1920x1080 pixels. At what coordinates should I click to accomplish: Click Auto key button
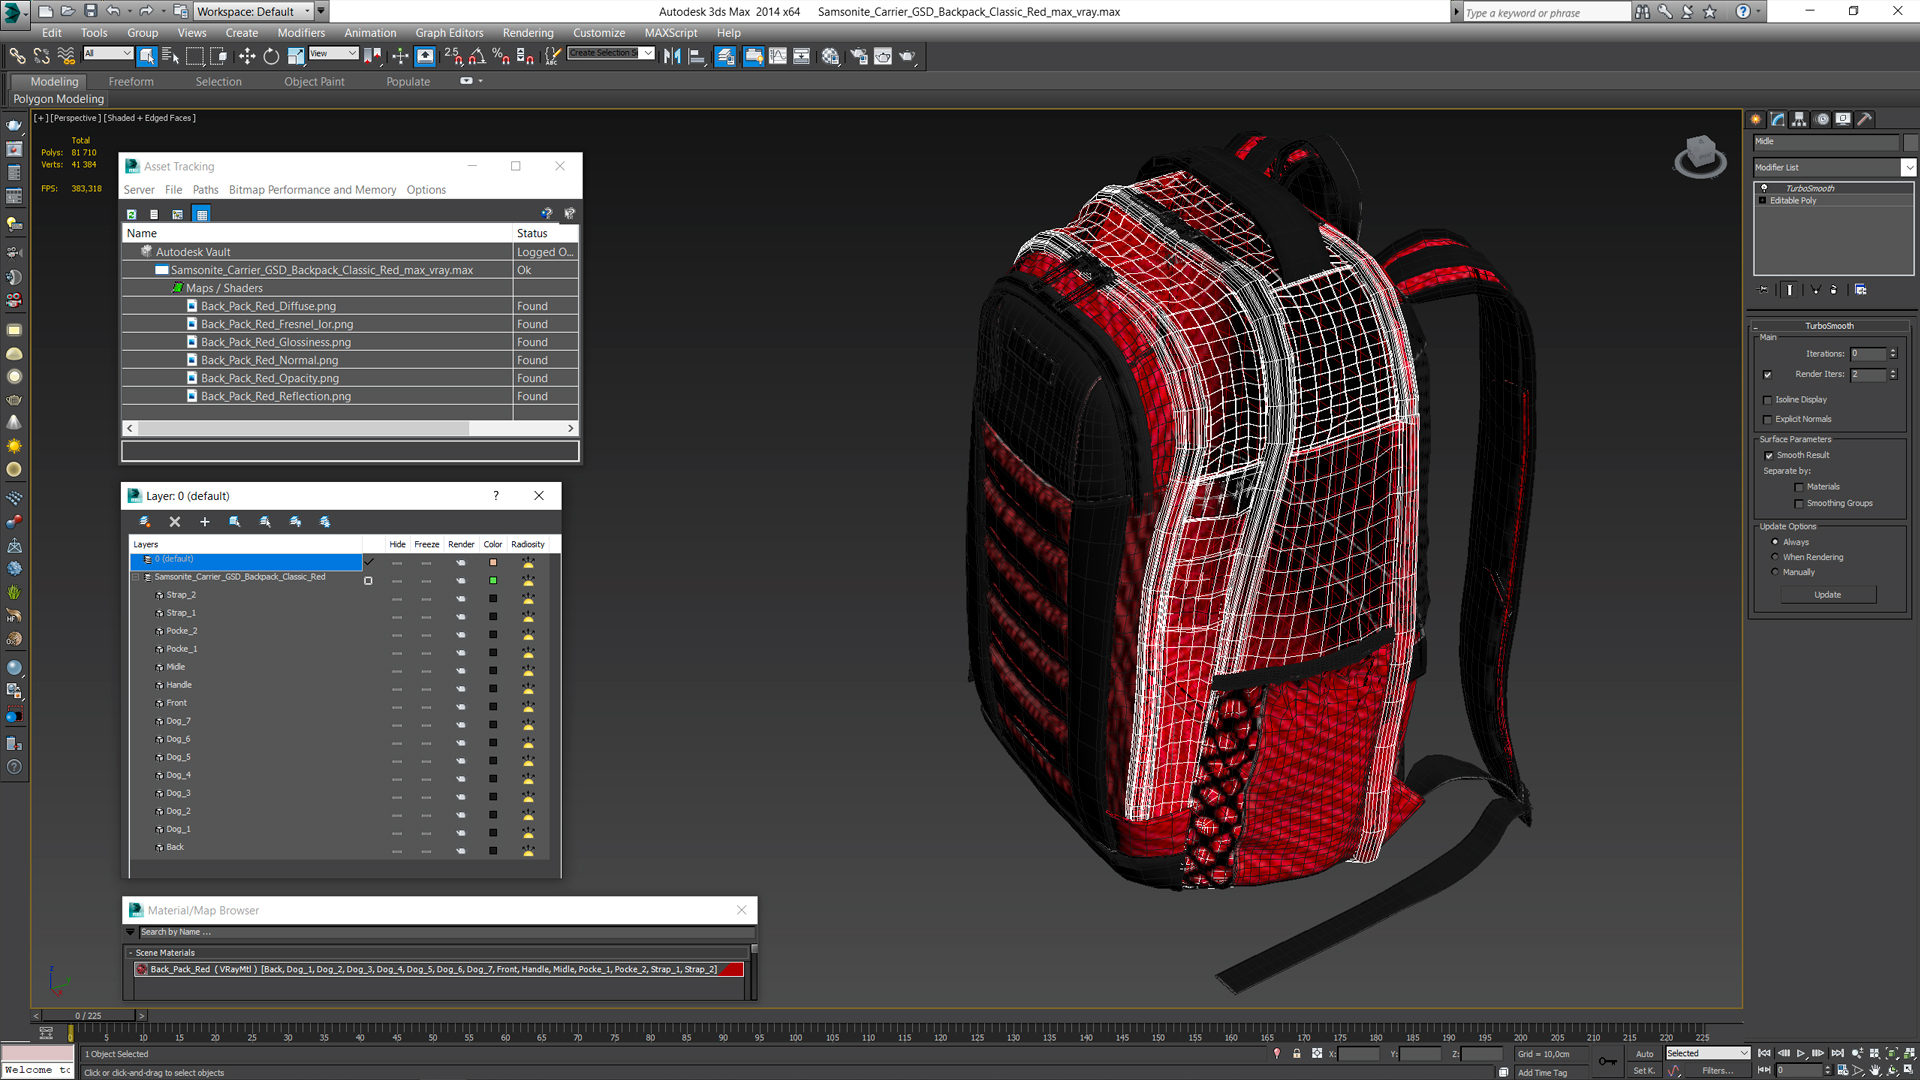tap(1644, 1054)
